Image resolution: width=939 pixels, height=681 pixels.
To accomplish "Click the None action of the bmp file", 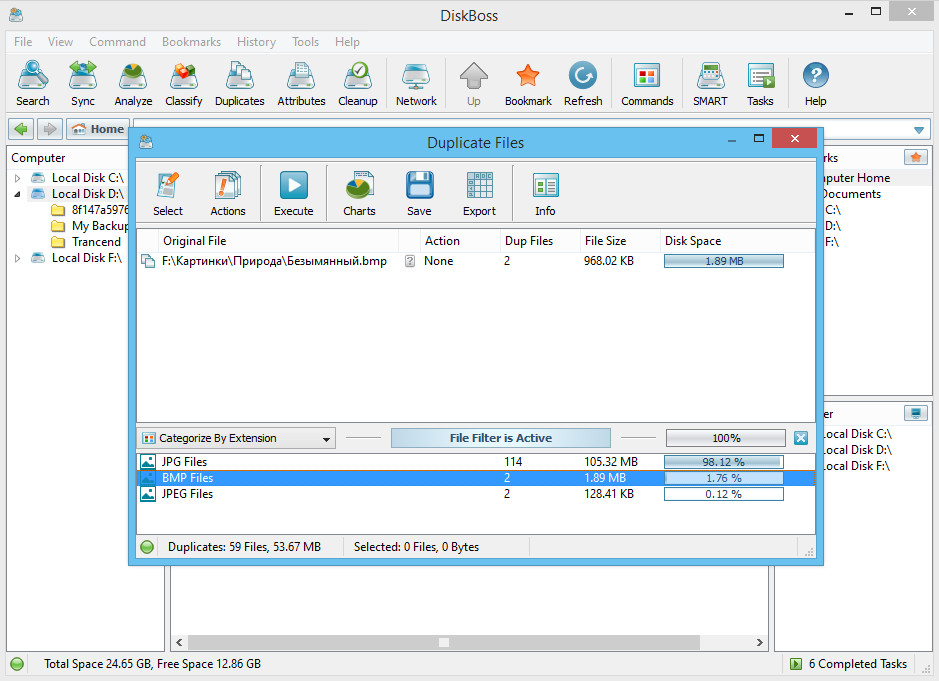I will pyautogui.click(x=438, y=261).
